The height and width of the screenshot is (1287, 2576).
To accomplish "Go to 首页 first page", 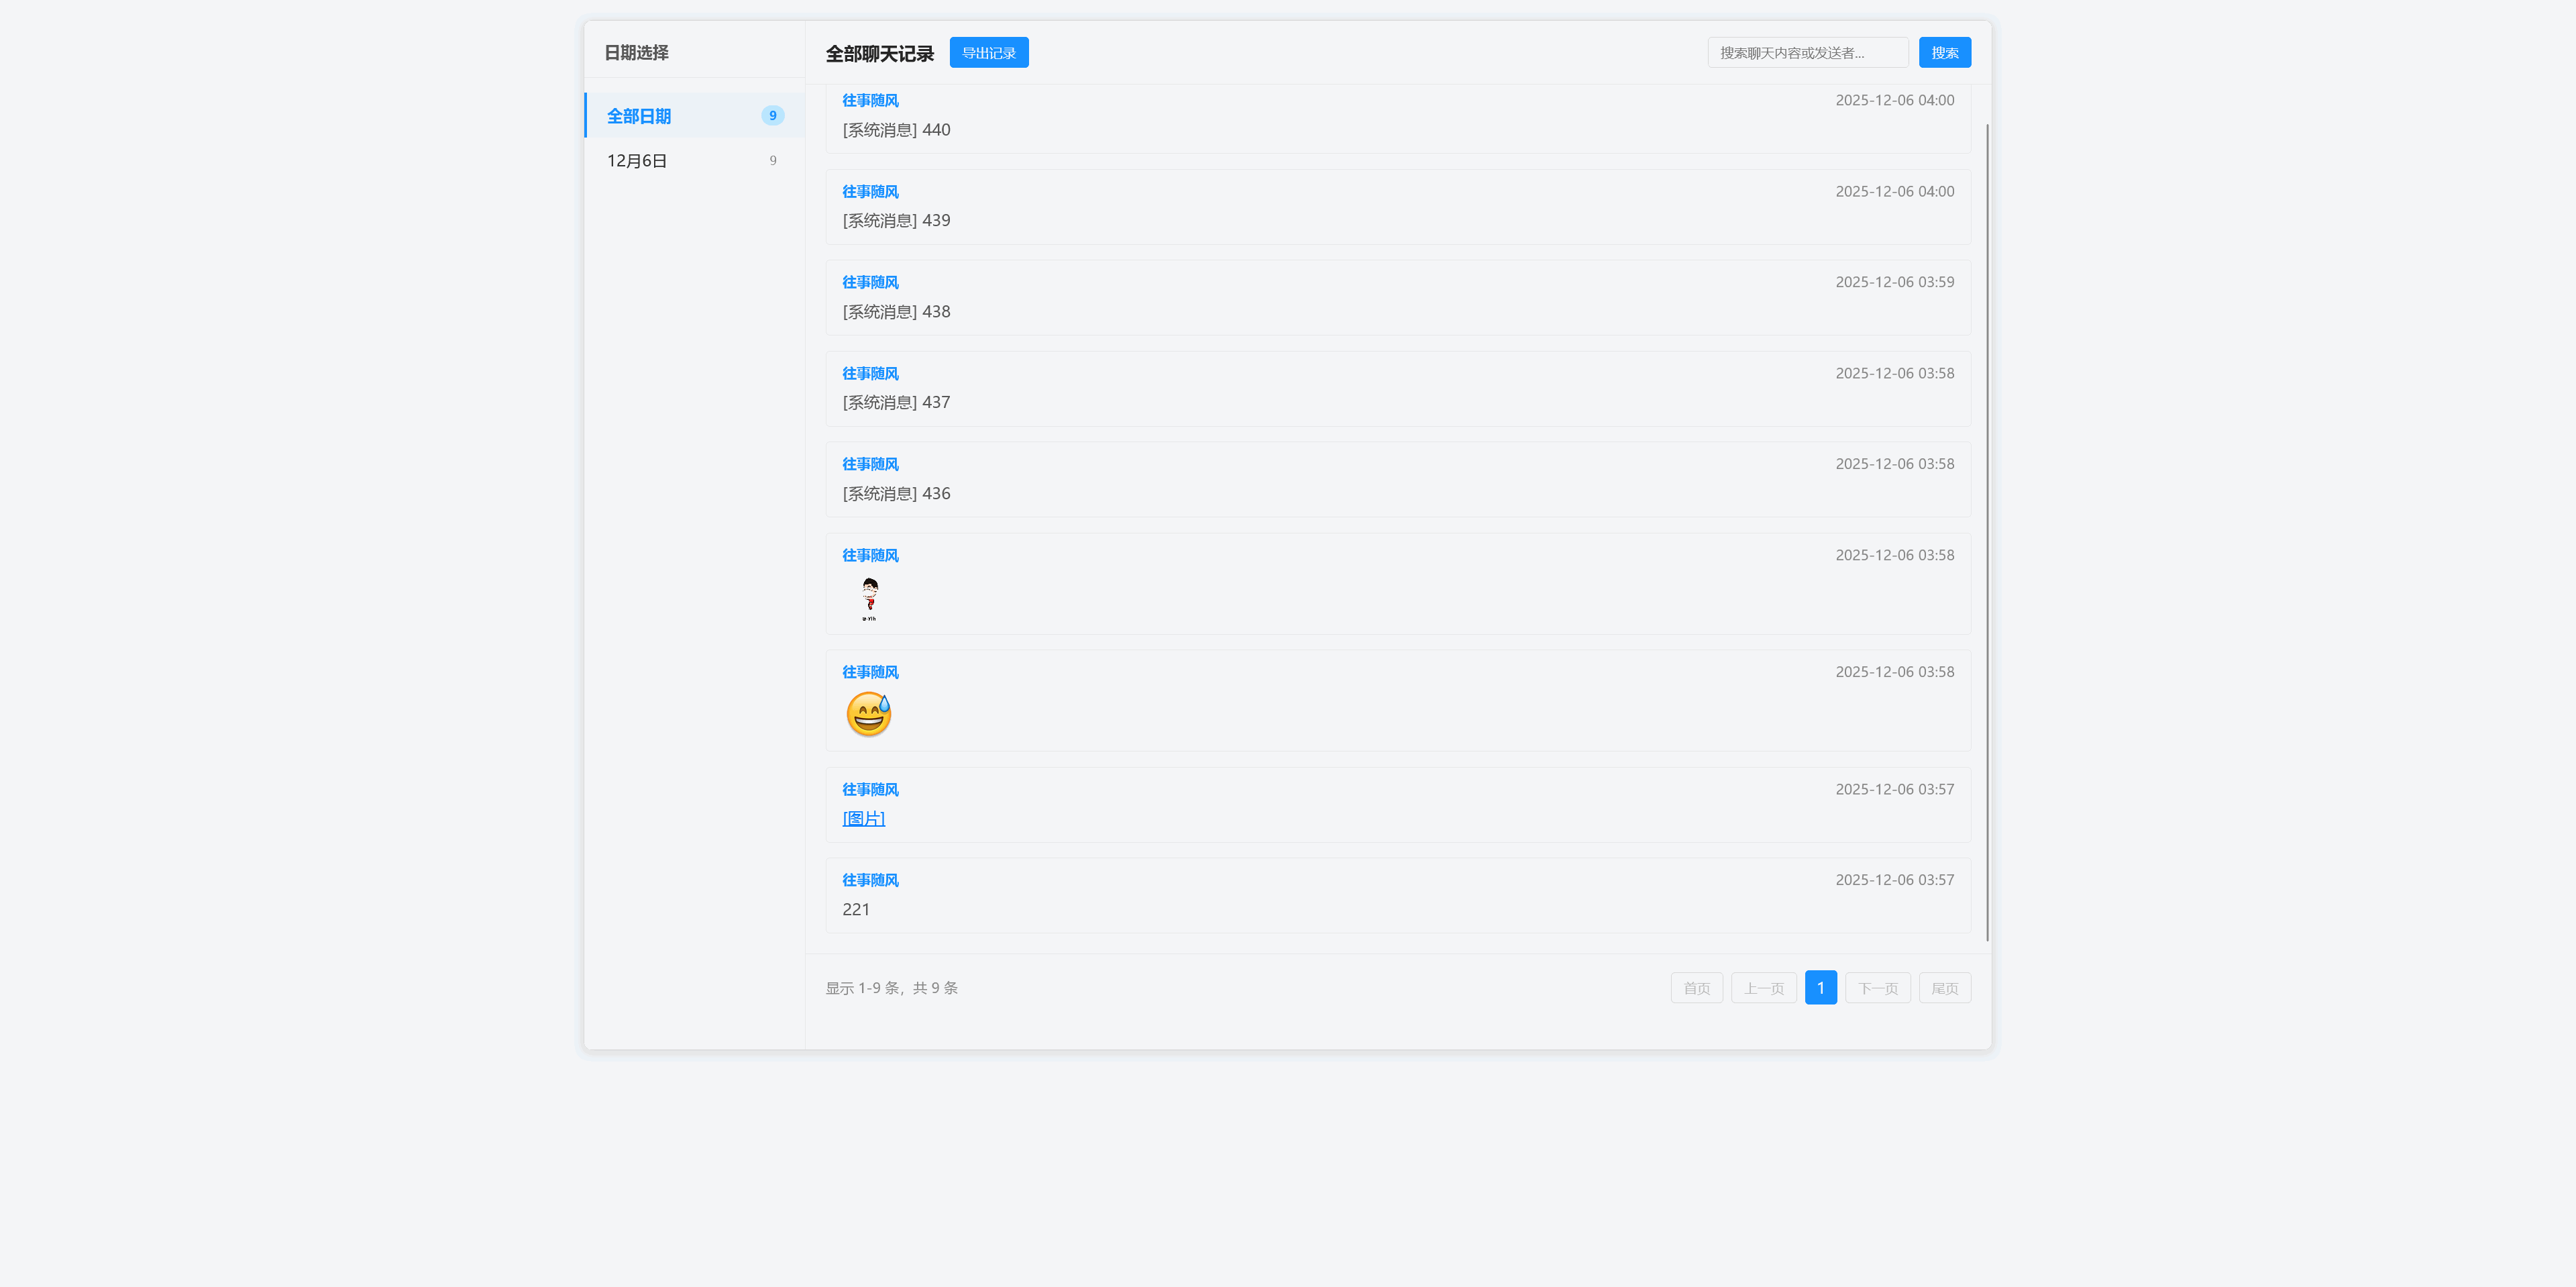I will pyautogui.click(x=1696, y=987).
